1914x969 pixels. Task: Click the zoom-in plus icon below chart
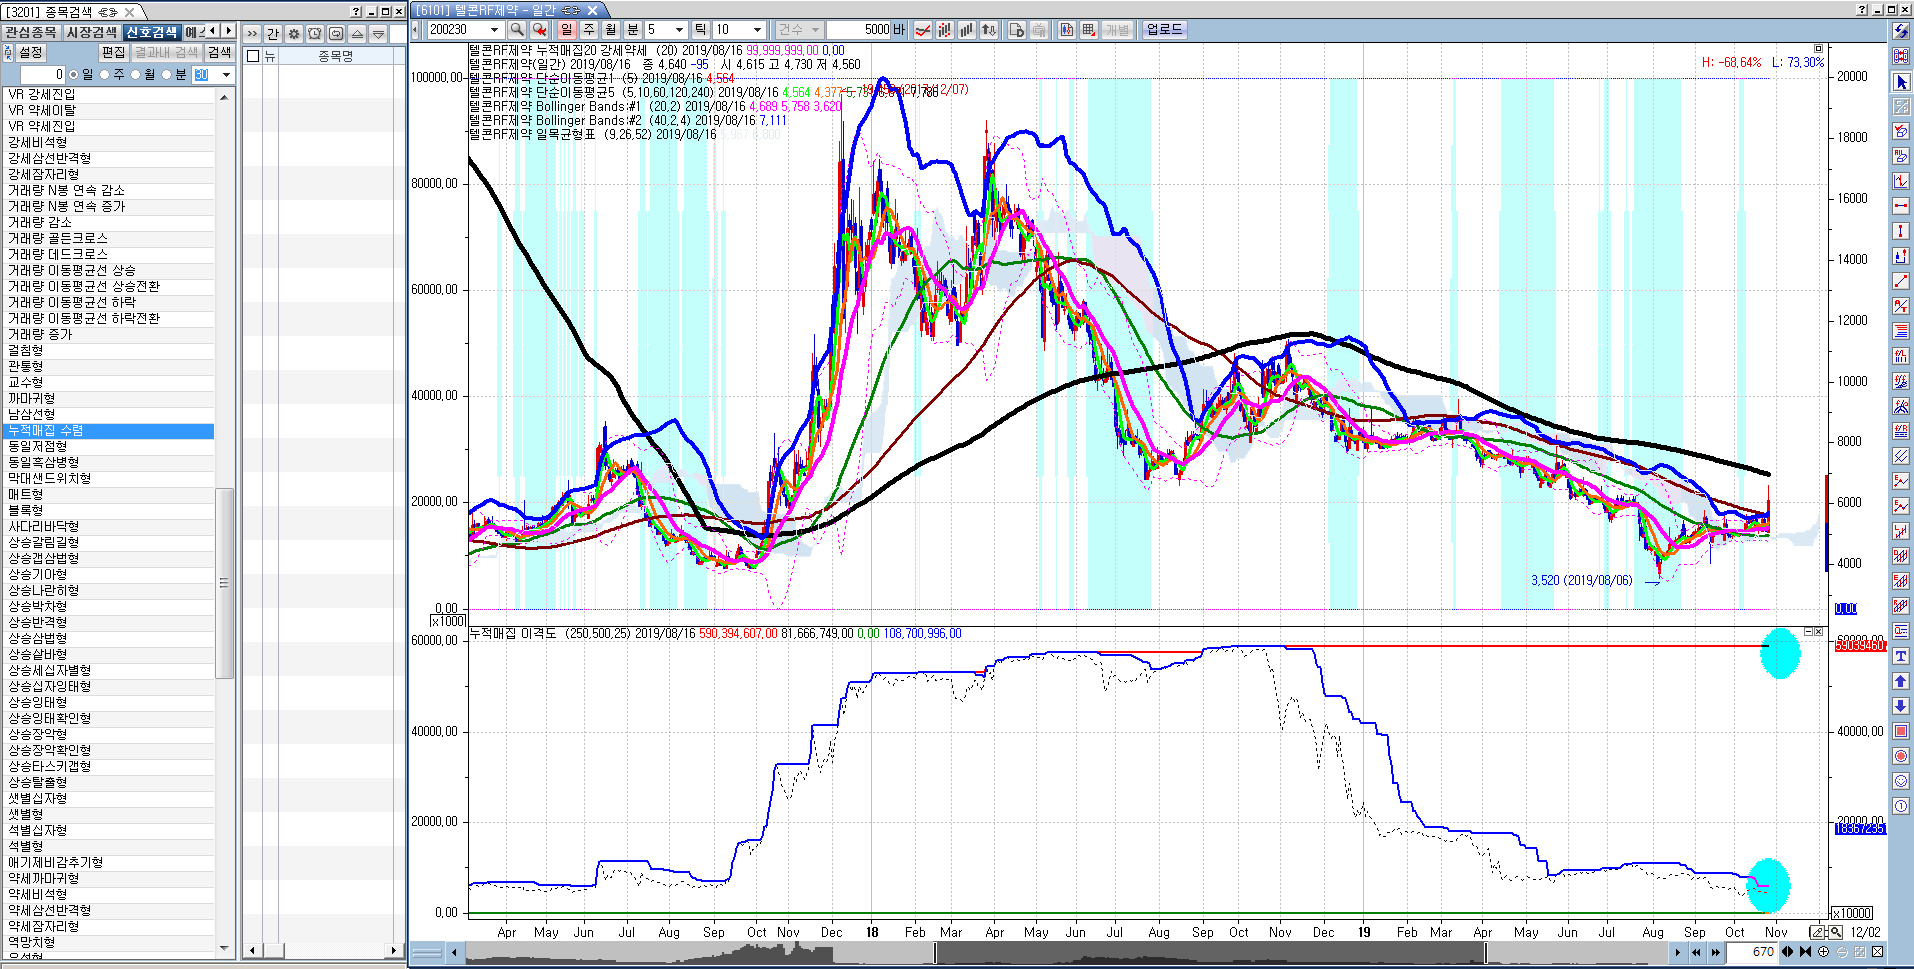tap(1823, 952)
